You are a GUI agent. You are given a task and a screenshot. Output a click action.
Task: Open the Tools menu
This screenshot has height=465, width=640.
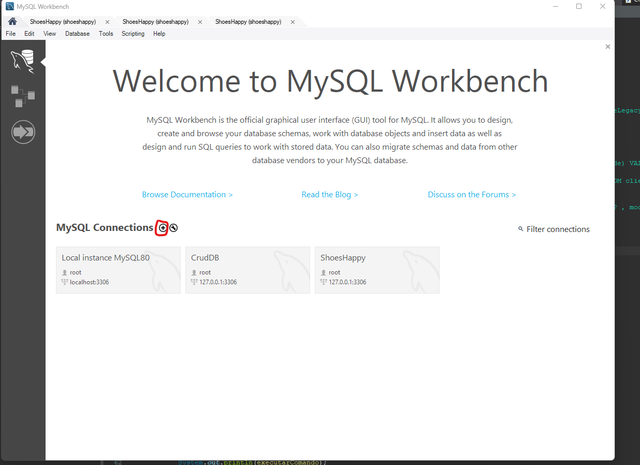(x=106, y=34)
